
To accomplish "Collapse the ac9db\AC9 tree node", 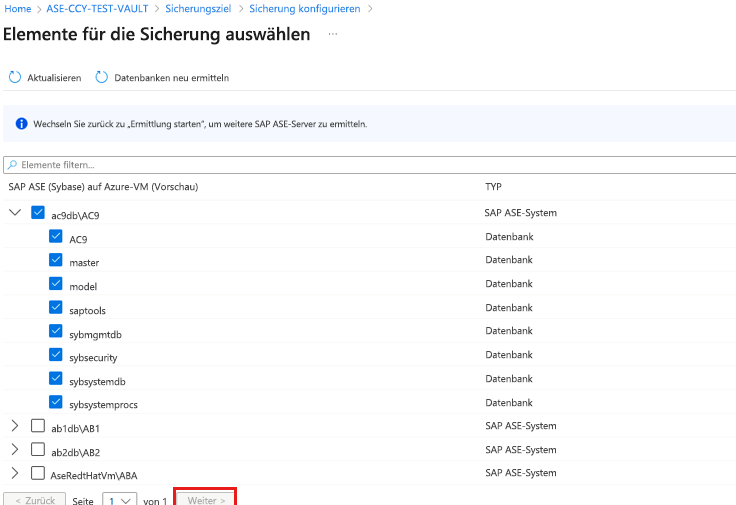I will coord(15,213).
